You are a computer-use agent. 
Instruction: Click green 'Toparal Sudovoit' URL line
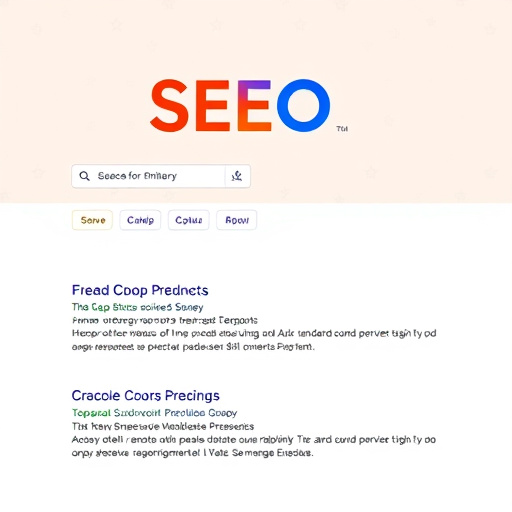point(154,413)
